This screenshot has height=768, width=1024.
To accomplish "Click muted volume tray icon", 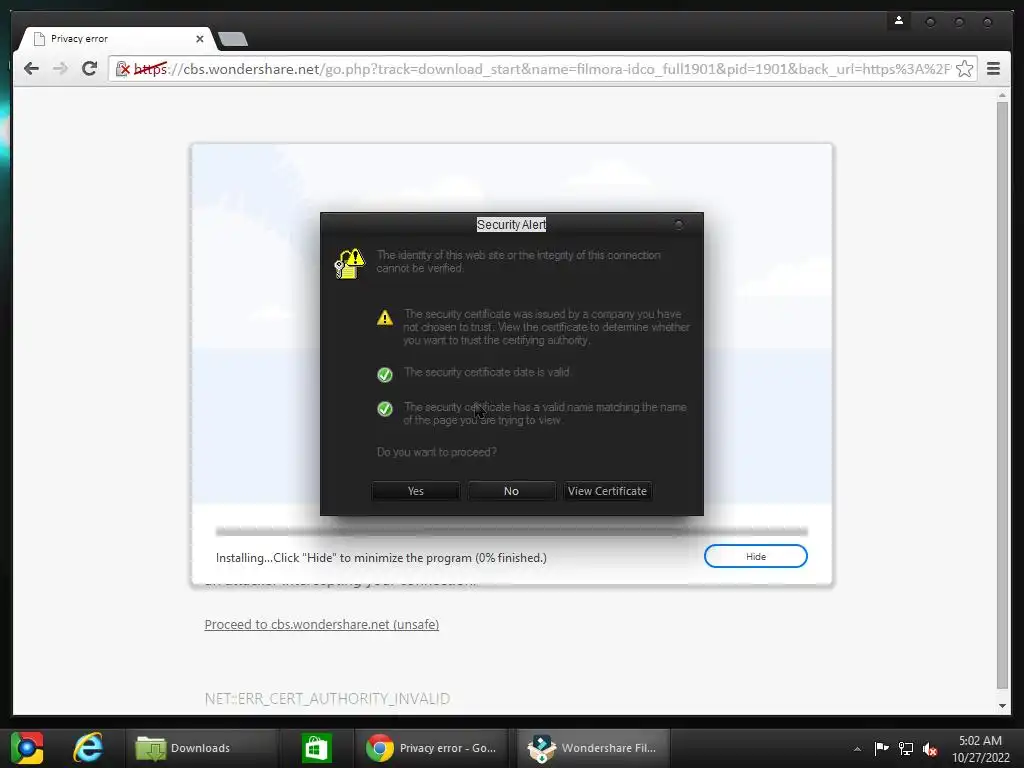I will point(930,749).
